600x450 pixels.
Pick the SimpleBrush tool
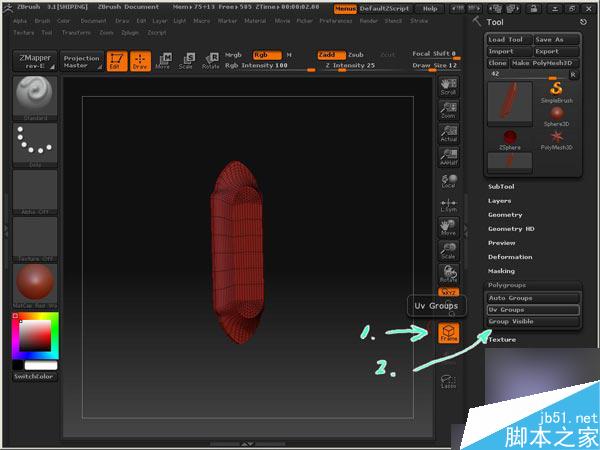tap(556, 92)
